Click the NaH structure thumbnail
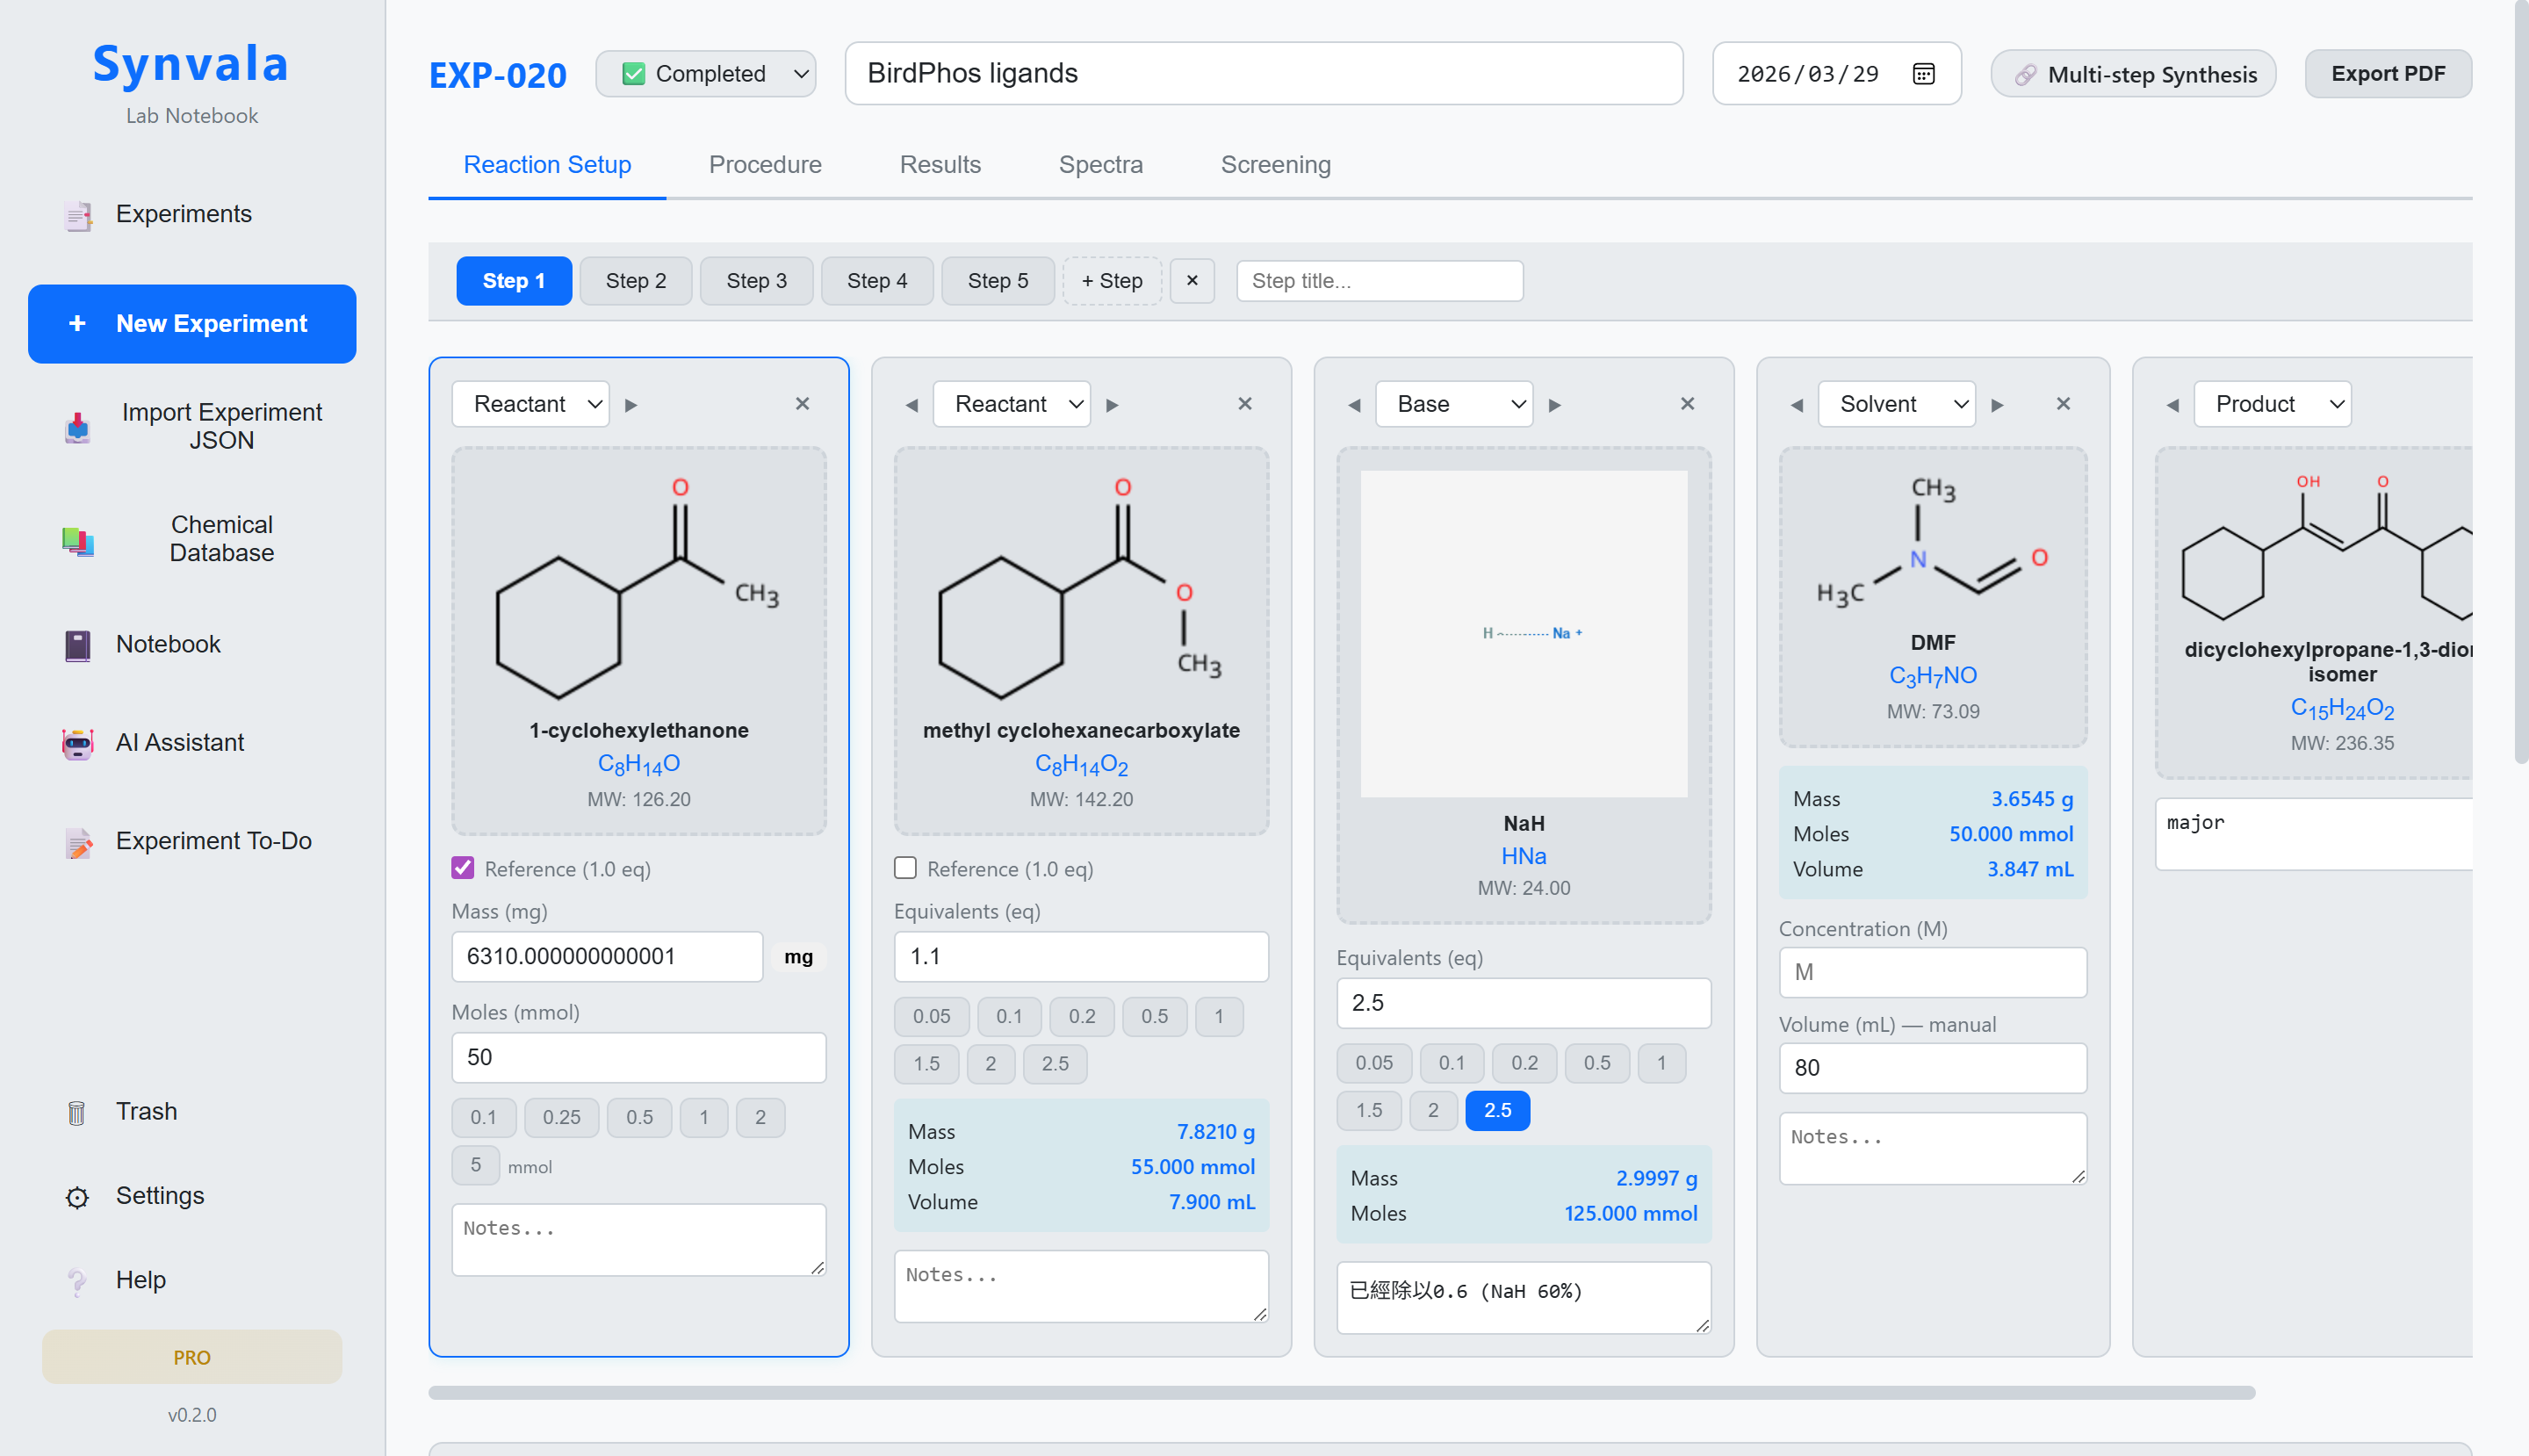2529x1456 pixels. [x=1524, y=634]
